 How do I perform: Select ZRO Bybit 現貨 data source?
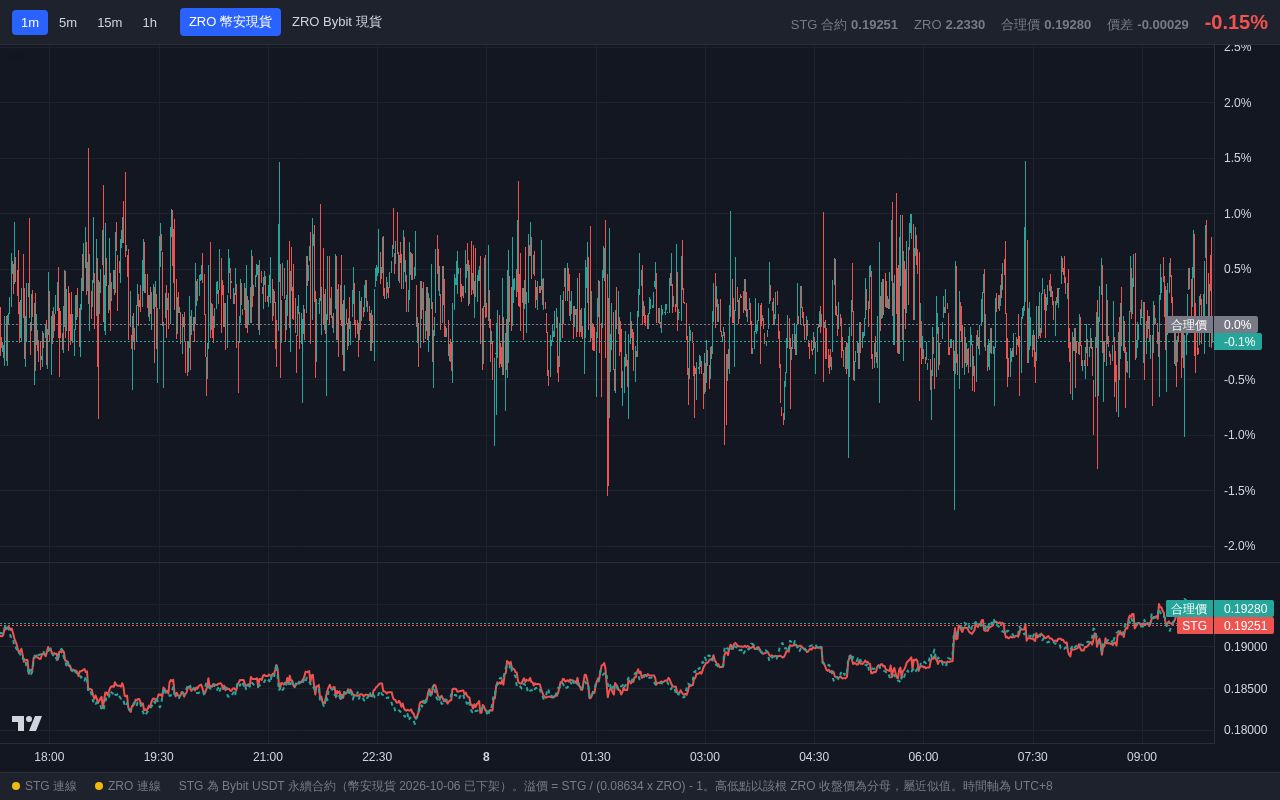337,22
